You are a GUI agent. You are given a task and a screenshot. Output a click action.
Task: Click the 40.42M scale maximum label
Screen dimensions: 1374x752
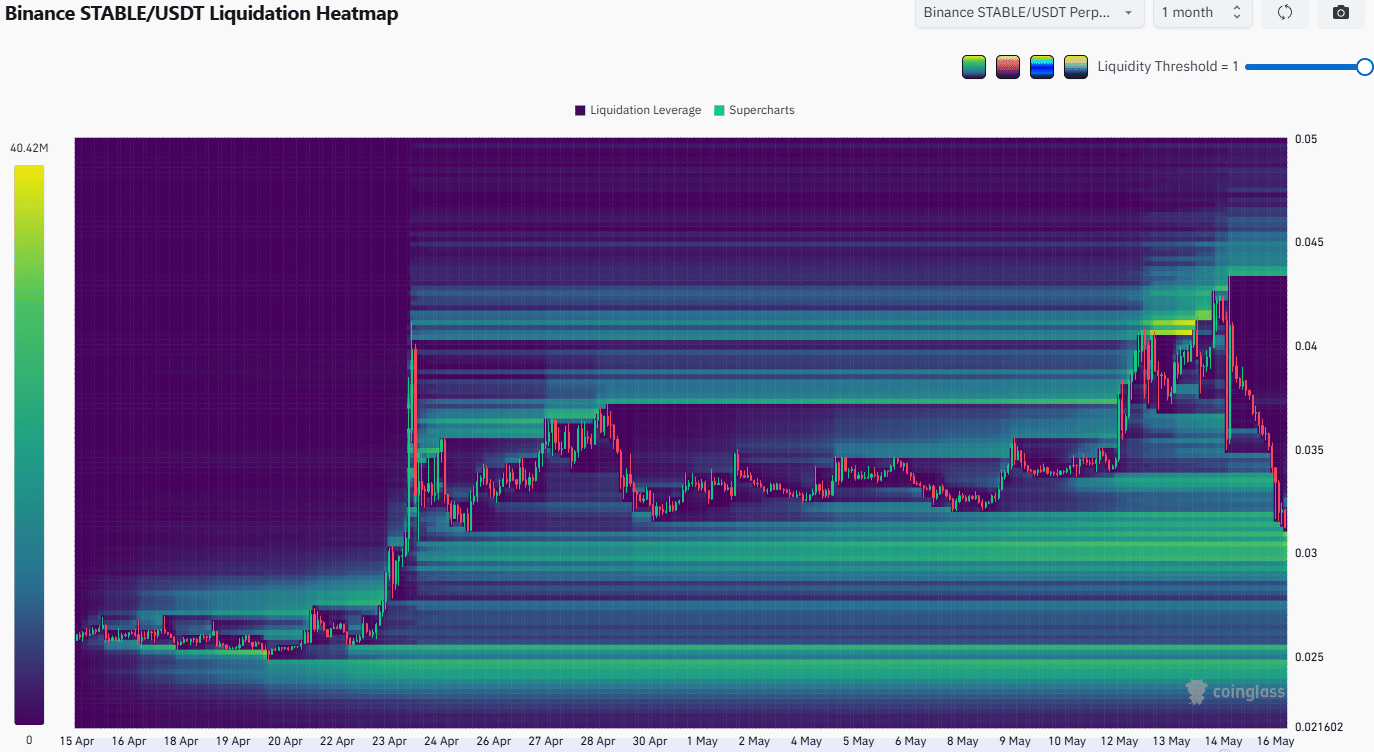[29, 148]
